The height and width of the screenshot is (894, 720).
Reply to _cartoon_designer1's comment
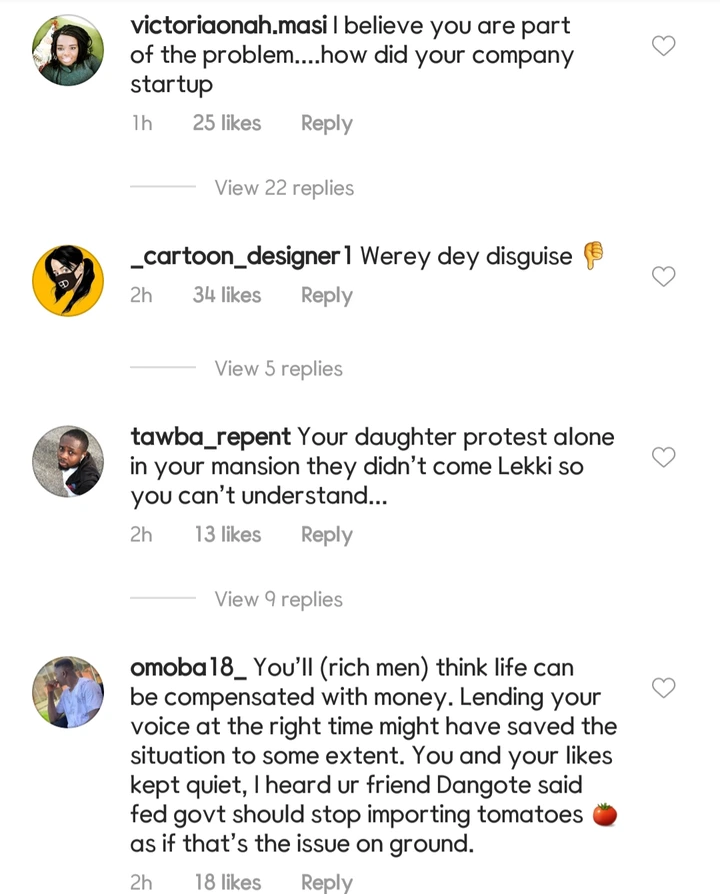pos(326,296)
